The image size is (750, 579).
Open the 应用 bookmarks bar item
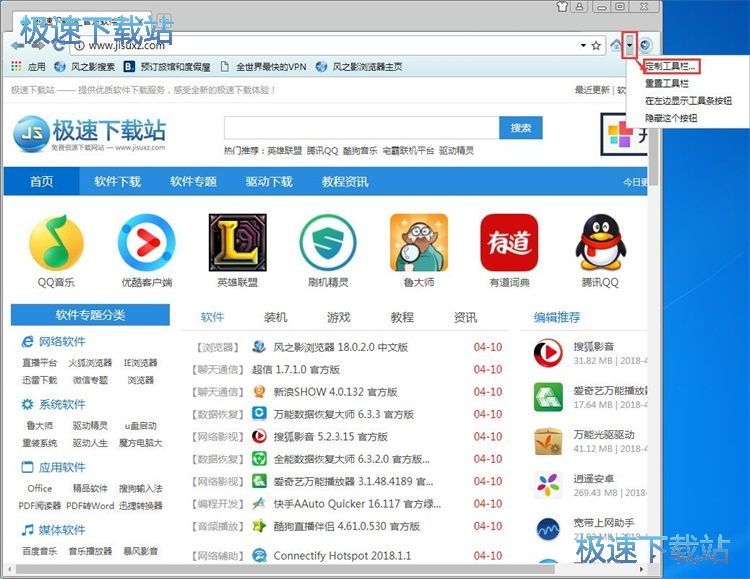click(x=29, y=67)
